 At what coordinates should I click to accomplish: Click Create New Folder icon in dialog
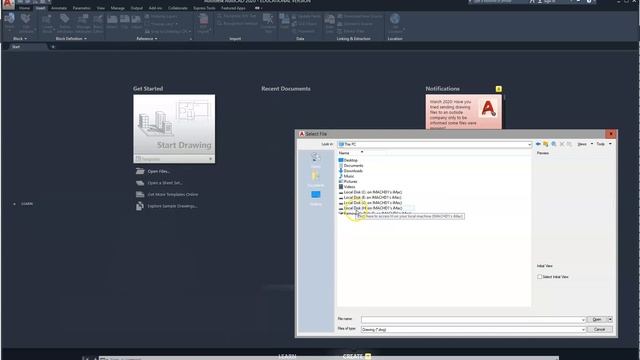(x=569, y=144)
